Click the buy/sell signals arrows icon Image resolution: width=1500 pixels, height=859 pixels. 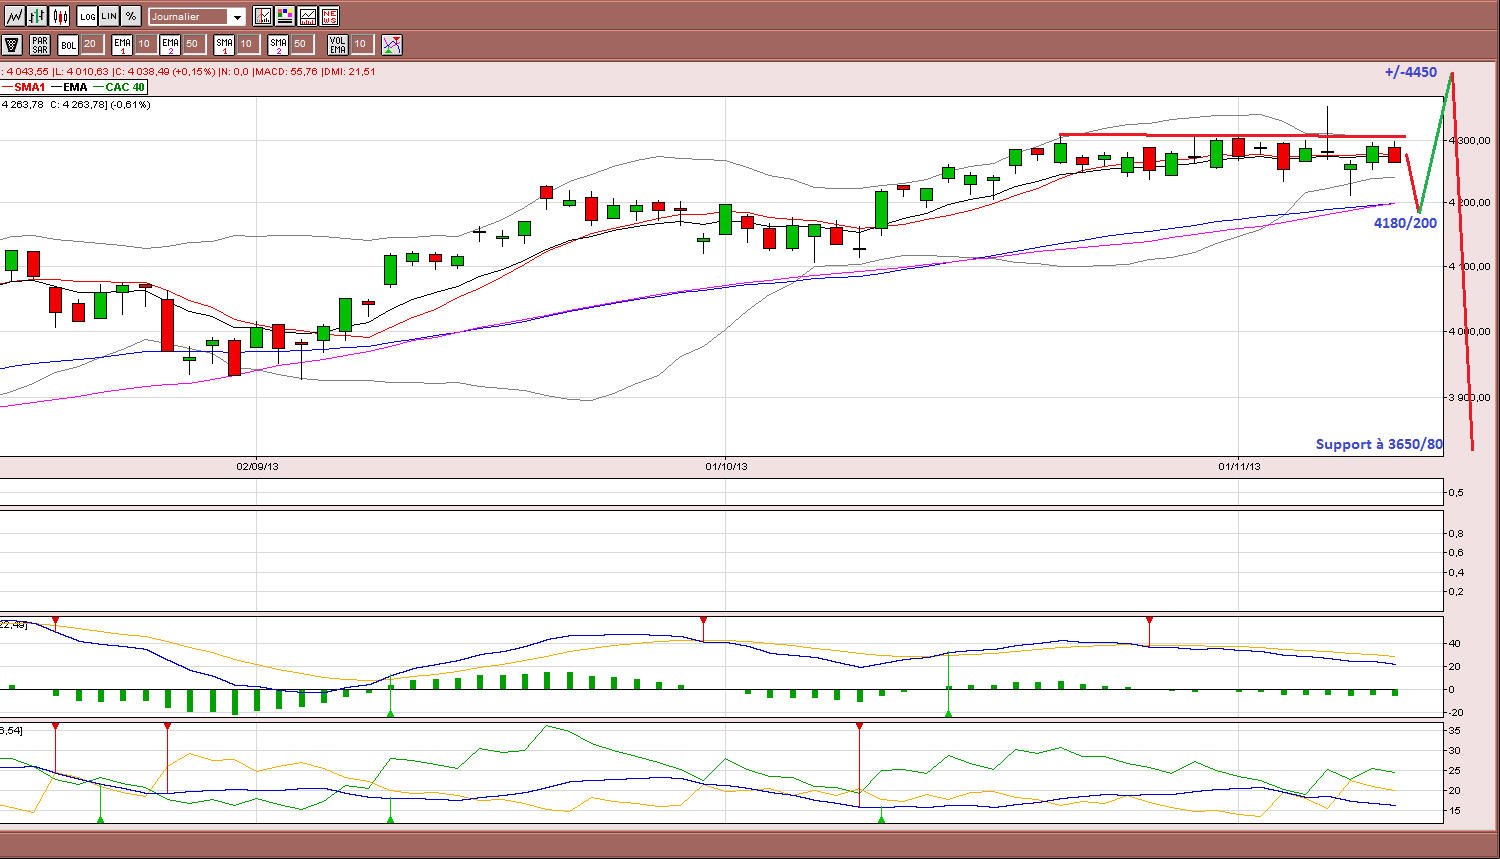(392, 44)
